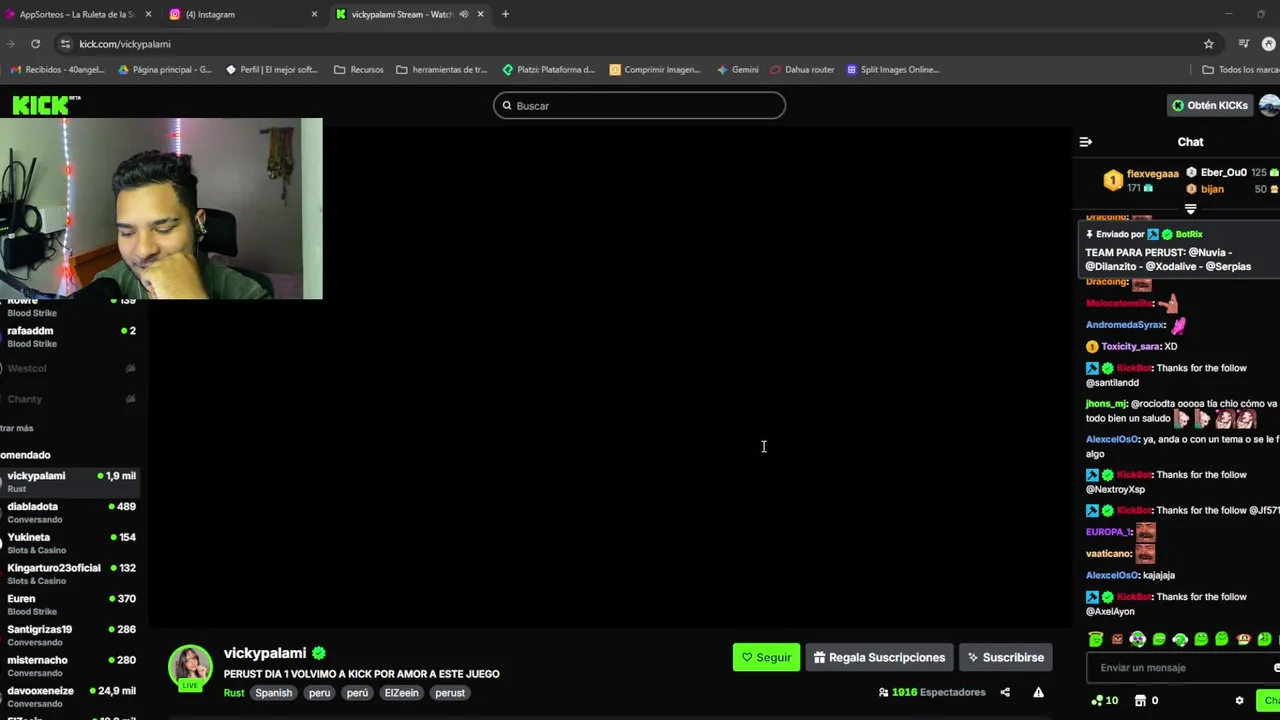Open Santigrizas19 channel in sidebar
The height and width of the screenshot is (720, 1280).
coord(70,635)
